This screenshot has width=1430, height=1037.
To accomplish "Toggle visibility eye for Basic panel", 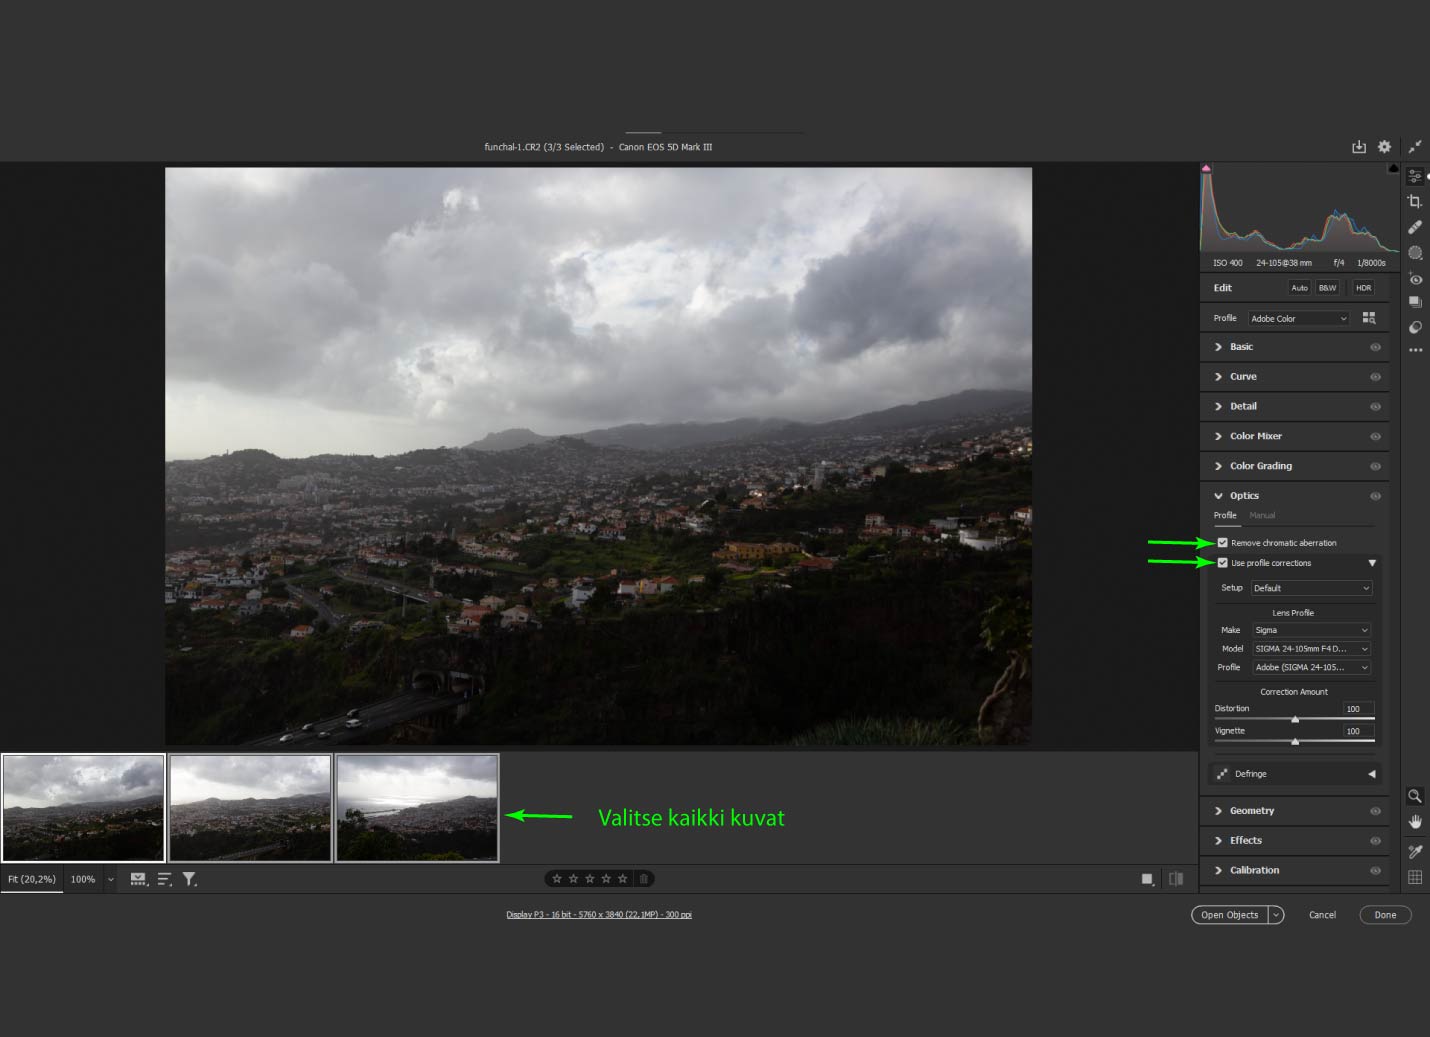I will [x=1375, y=347].
